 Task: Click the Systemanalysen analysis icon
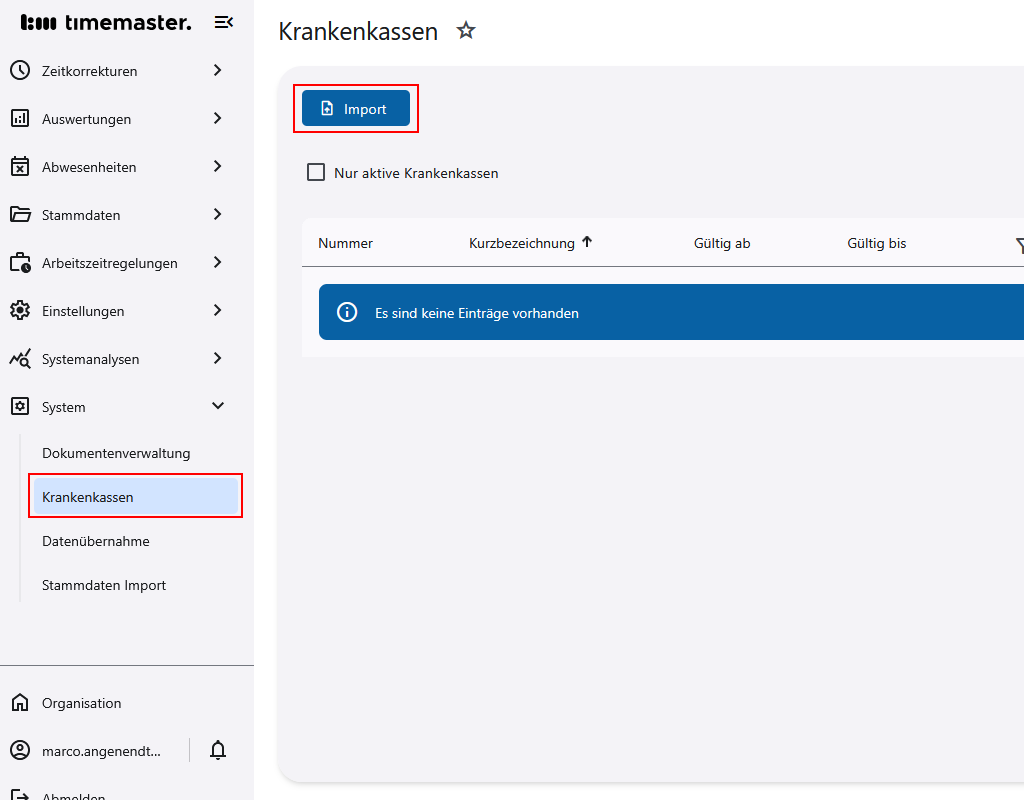(20, 358)
